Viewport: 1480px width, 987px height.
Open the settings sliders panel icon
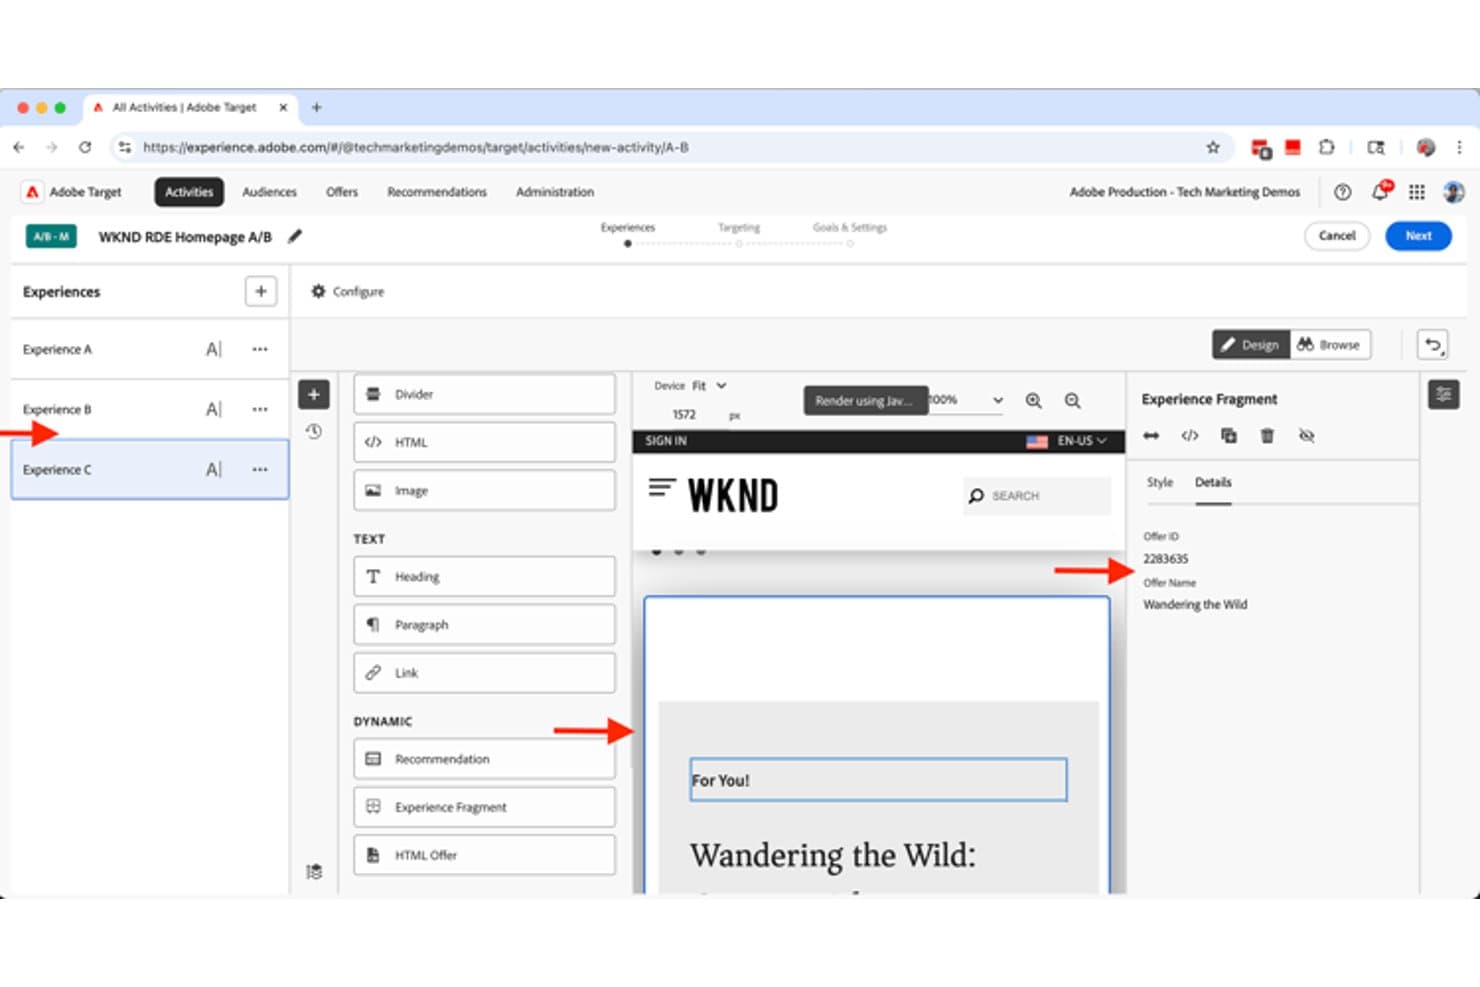click(1444, 394)
